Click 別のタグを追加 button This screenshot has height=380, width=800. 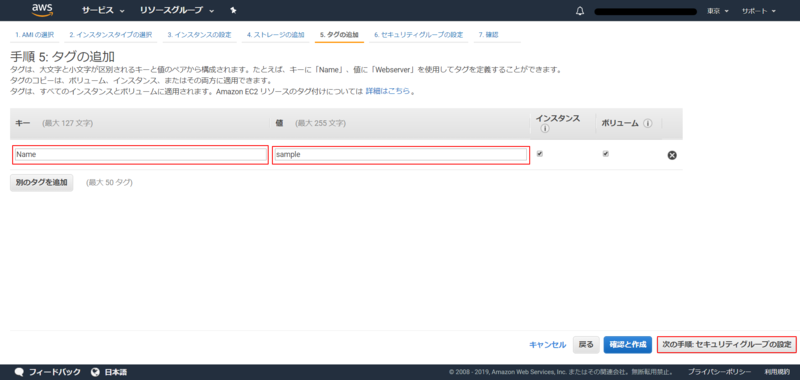tap(42, 183)
